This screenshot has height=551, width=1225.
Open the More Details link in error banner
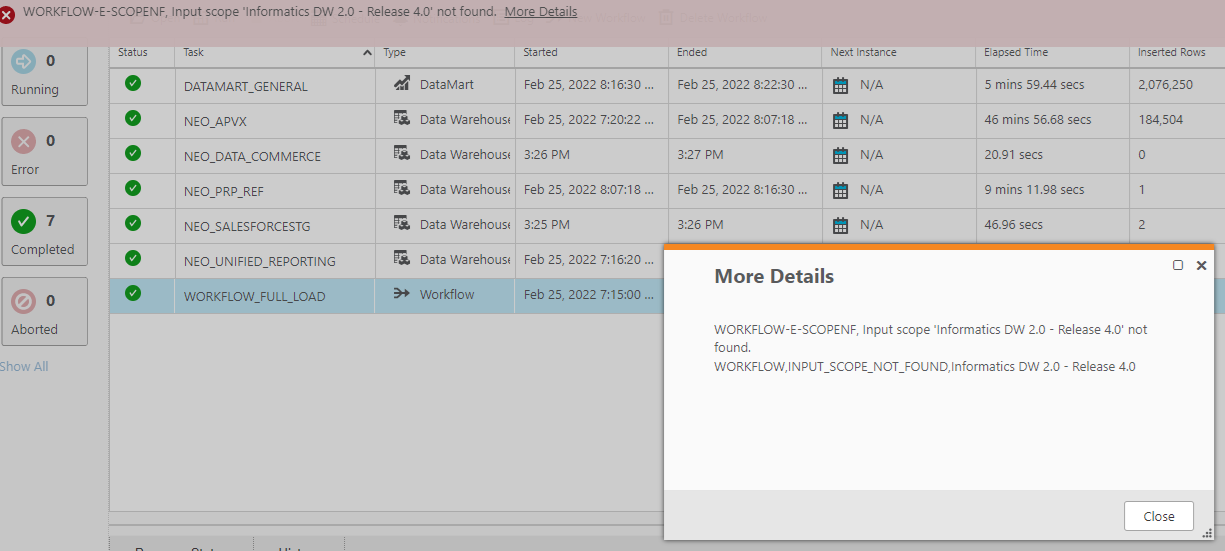click(x=540, y=12)
